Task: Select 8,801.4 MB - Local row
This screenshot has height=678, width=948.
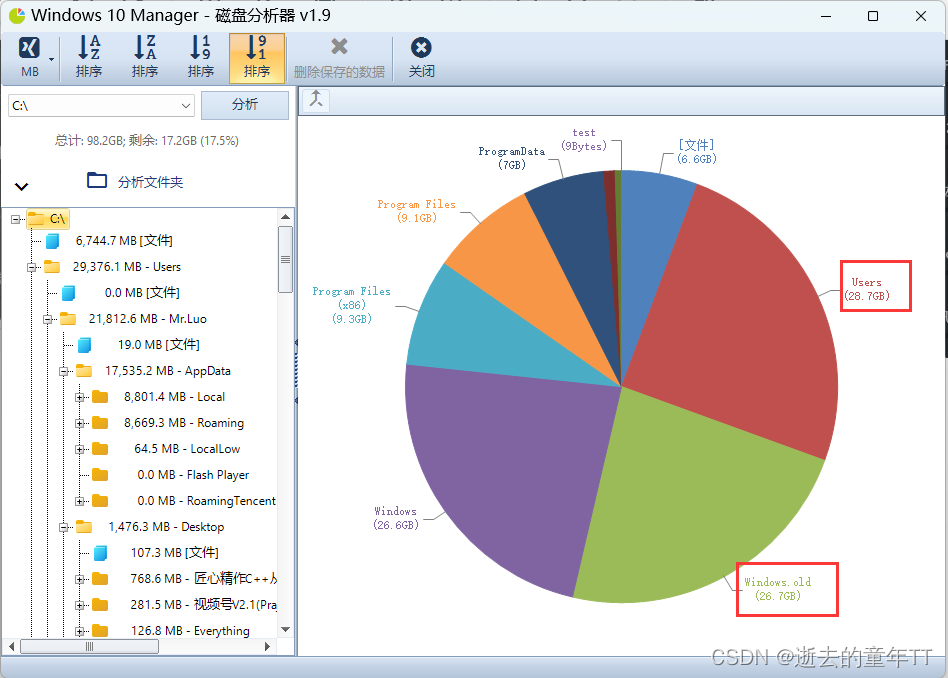Action: point(174,397)
